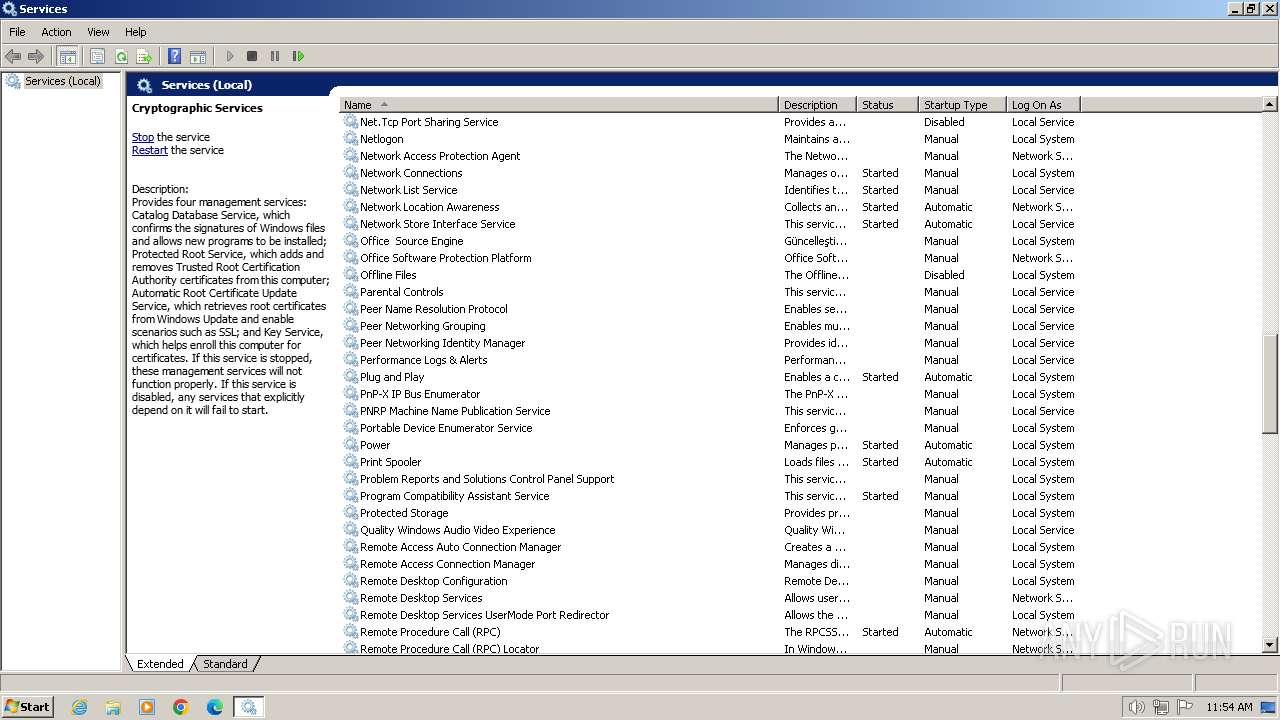This screenshot has height=720, width=1280.
Task: Open Properties via toolbar icon
Action: 97,56
